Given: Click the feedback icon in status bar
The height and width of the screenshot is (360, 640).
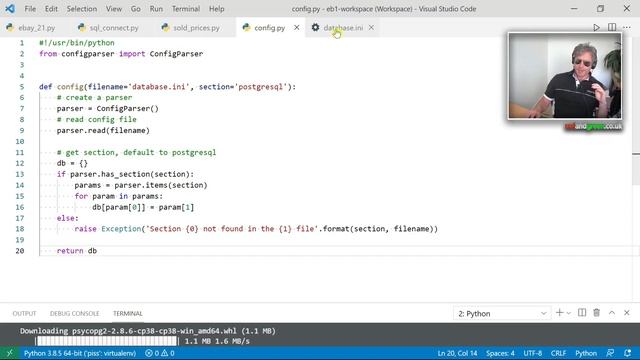Looking at the screenshot, I should click(x=610, y=353).
